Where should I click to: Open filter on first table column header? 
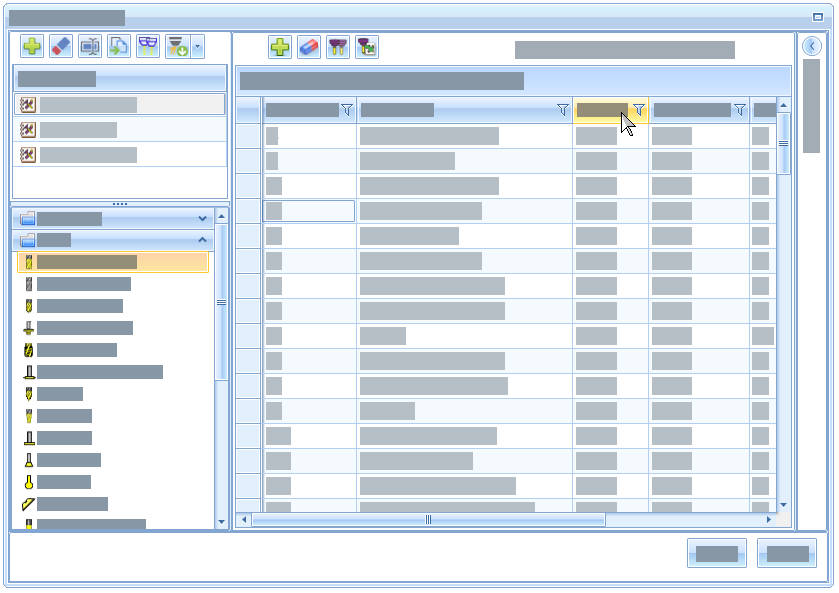point(347,110)
